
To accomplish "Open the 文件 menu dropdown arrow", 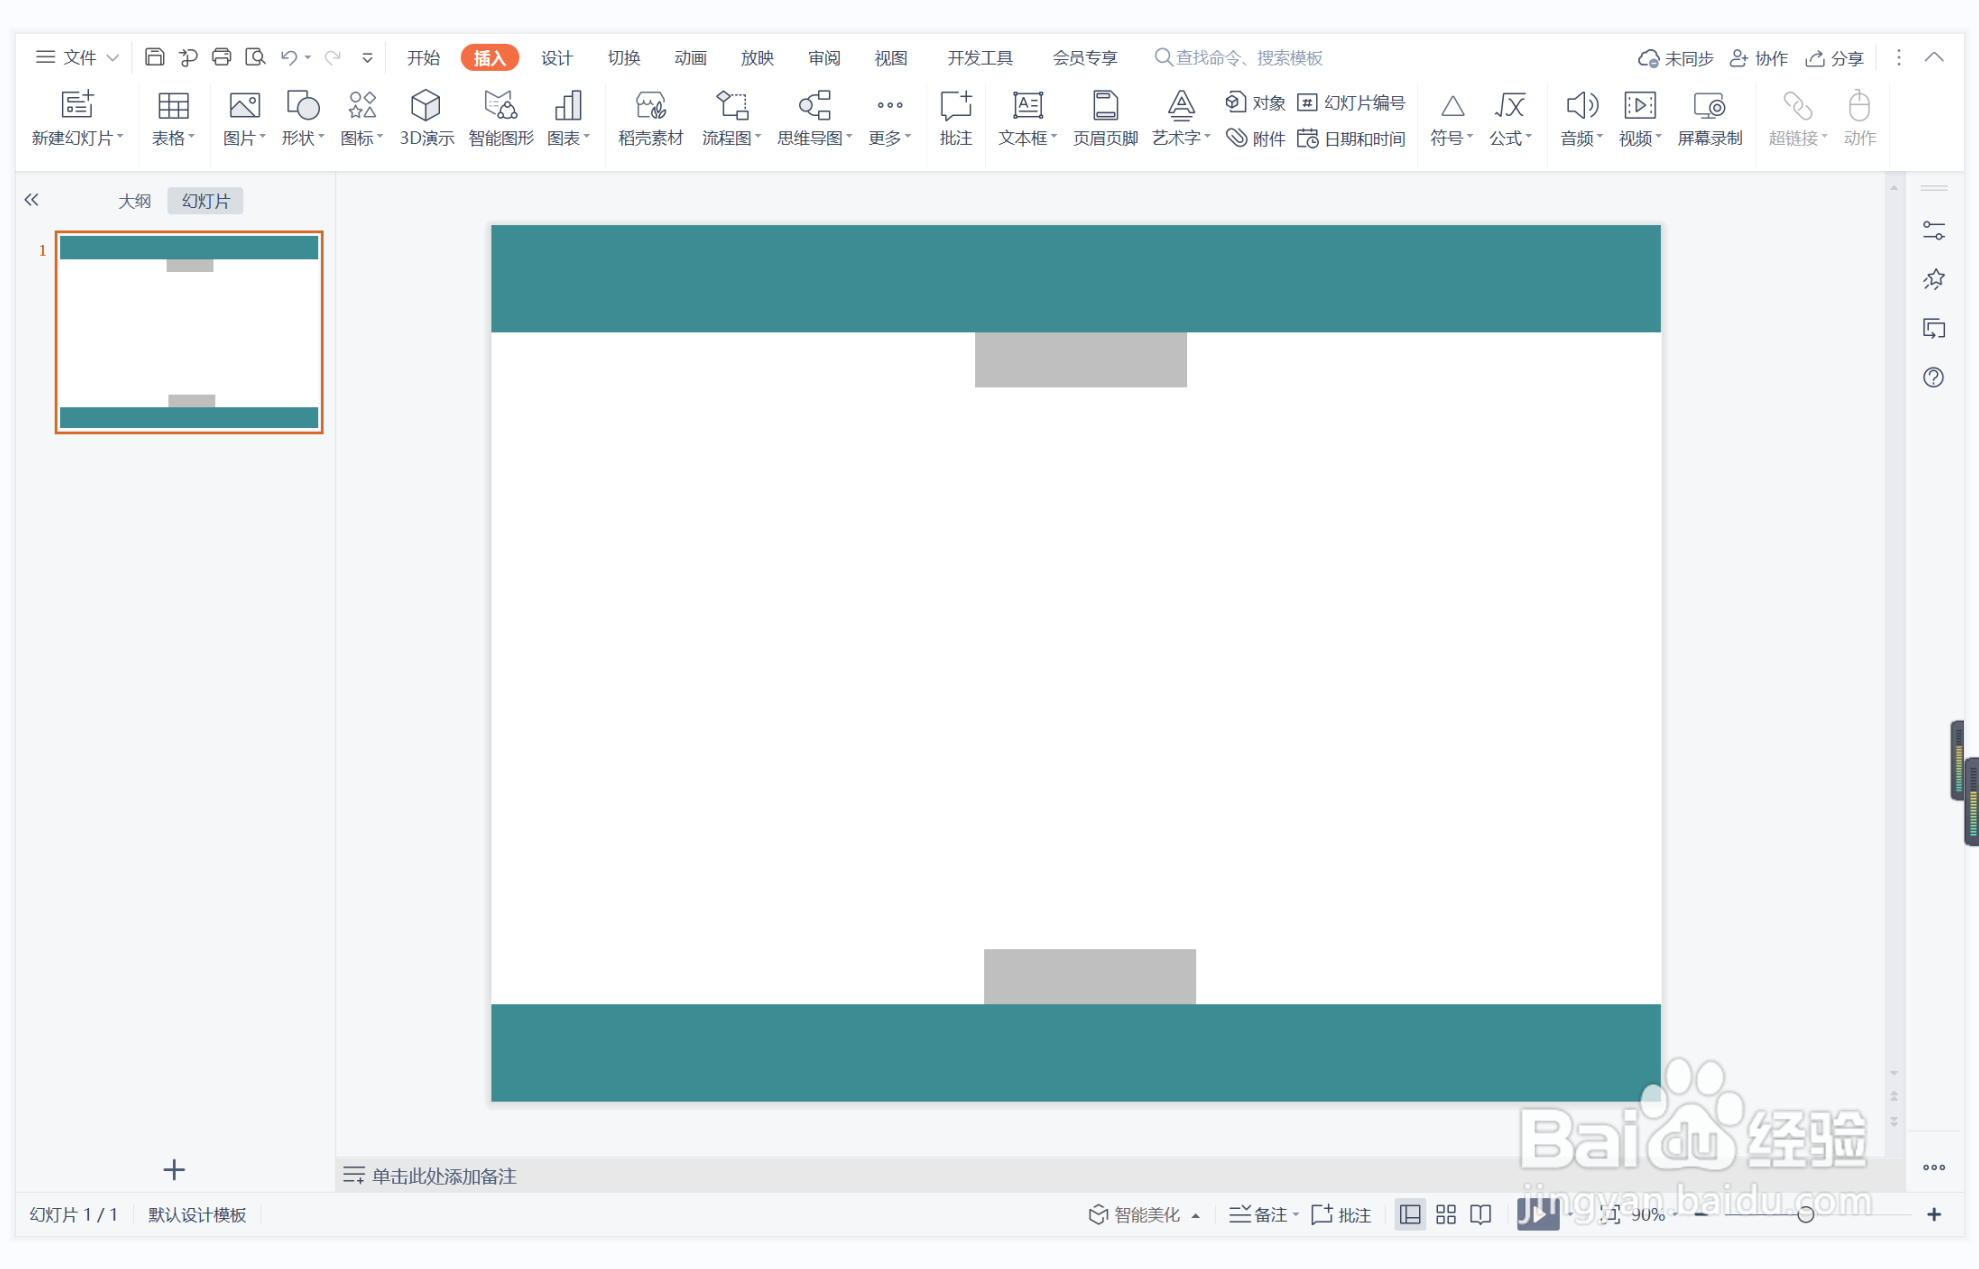I will [x=113, y=58].
